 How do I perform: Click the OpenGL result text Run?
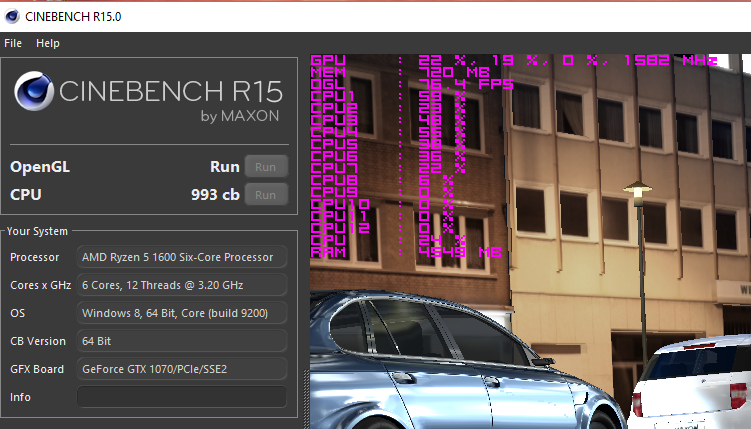(x=225, y=167)
